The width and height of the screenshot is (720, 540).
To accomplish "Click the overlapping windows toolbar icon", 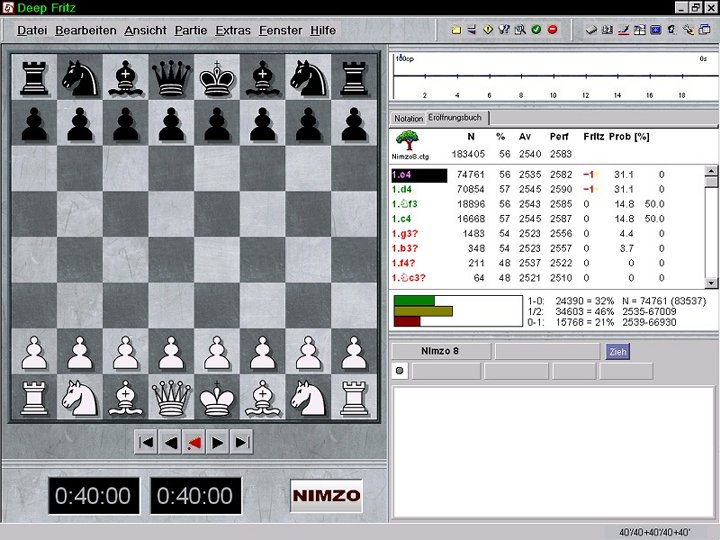I will point(704,30).
